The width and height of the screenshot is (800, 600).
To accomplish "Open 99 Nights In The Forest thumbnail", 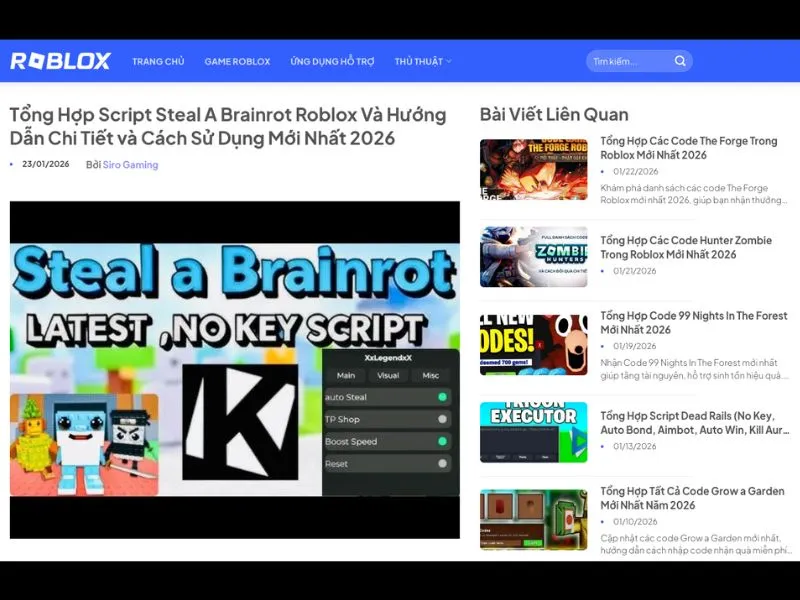I will pos(534,345).
